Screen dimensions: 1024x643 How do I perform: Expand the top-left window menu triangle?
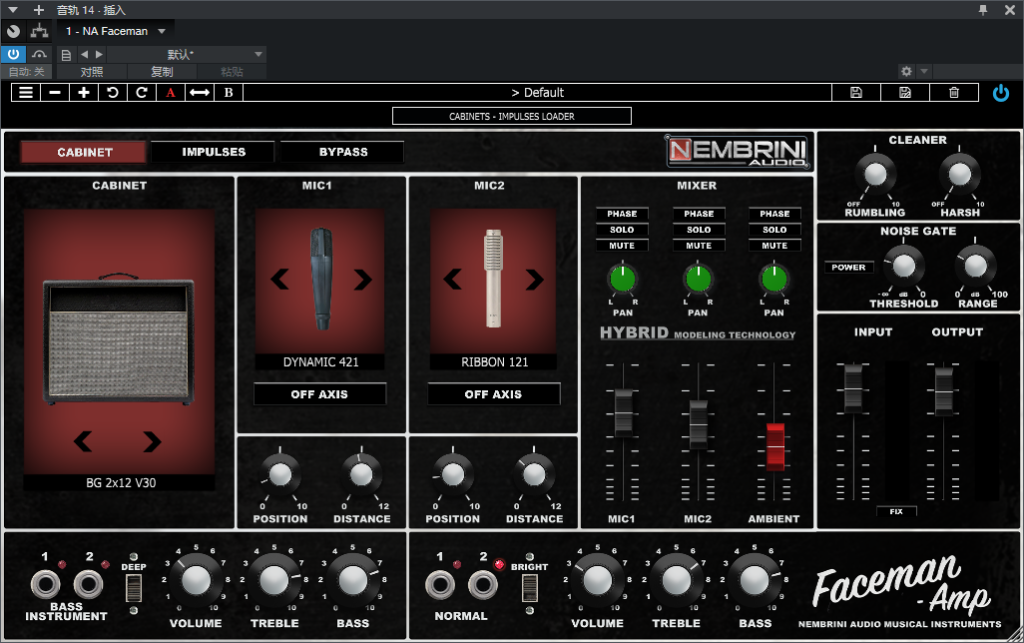tap(12, 10)
